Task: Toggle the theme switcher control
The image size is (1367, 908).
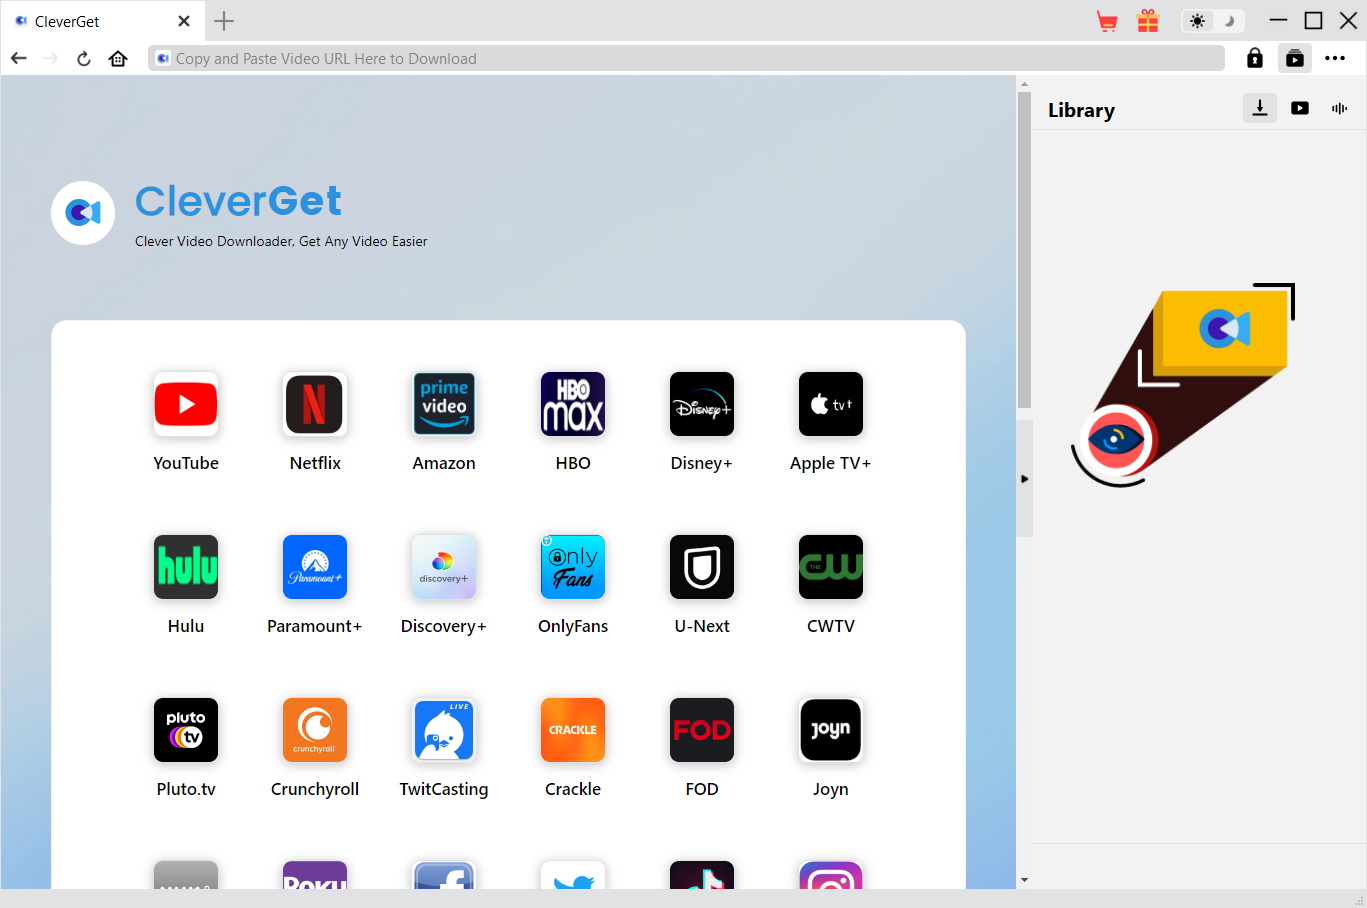Action: click(1212, 20)
